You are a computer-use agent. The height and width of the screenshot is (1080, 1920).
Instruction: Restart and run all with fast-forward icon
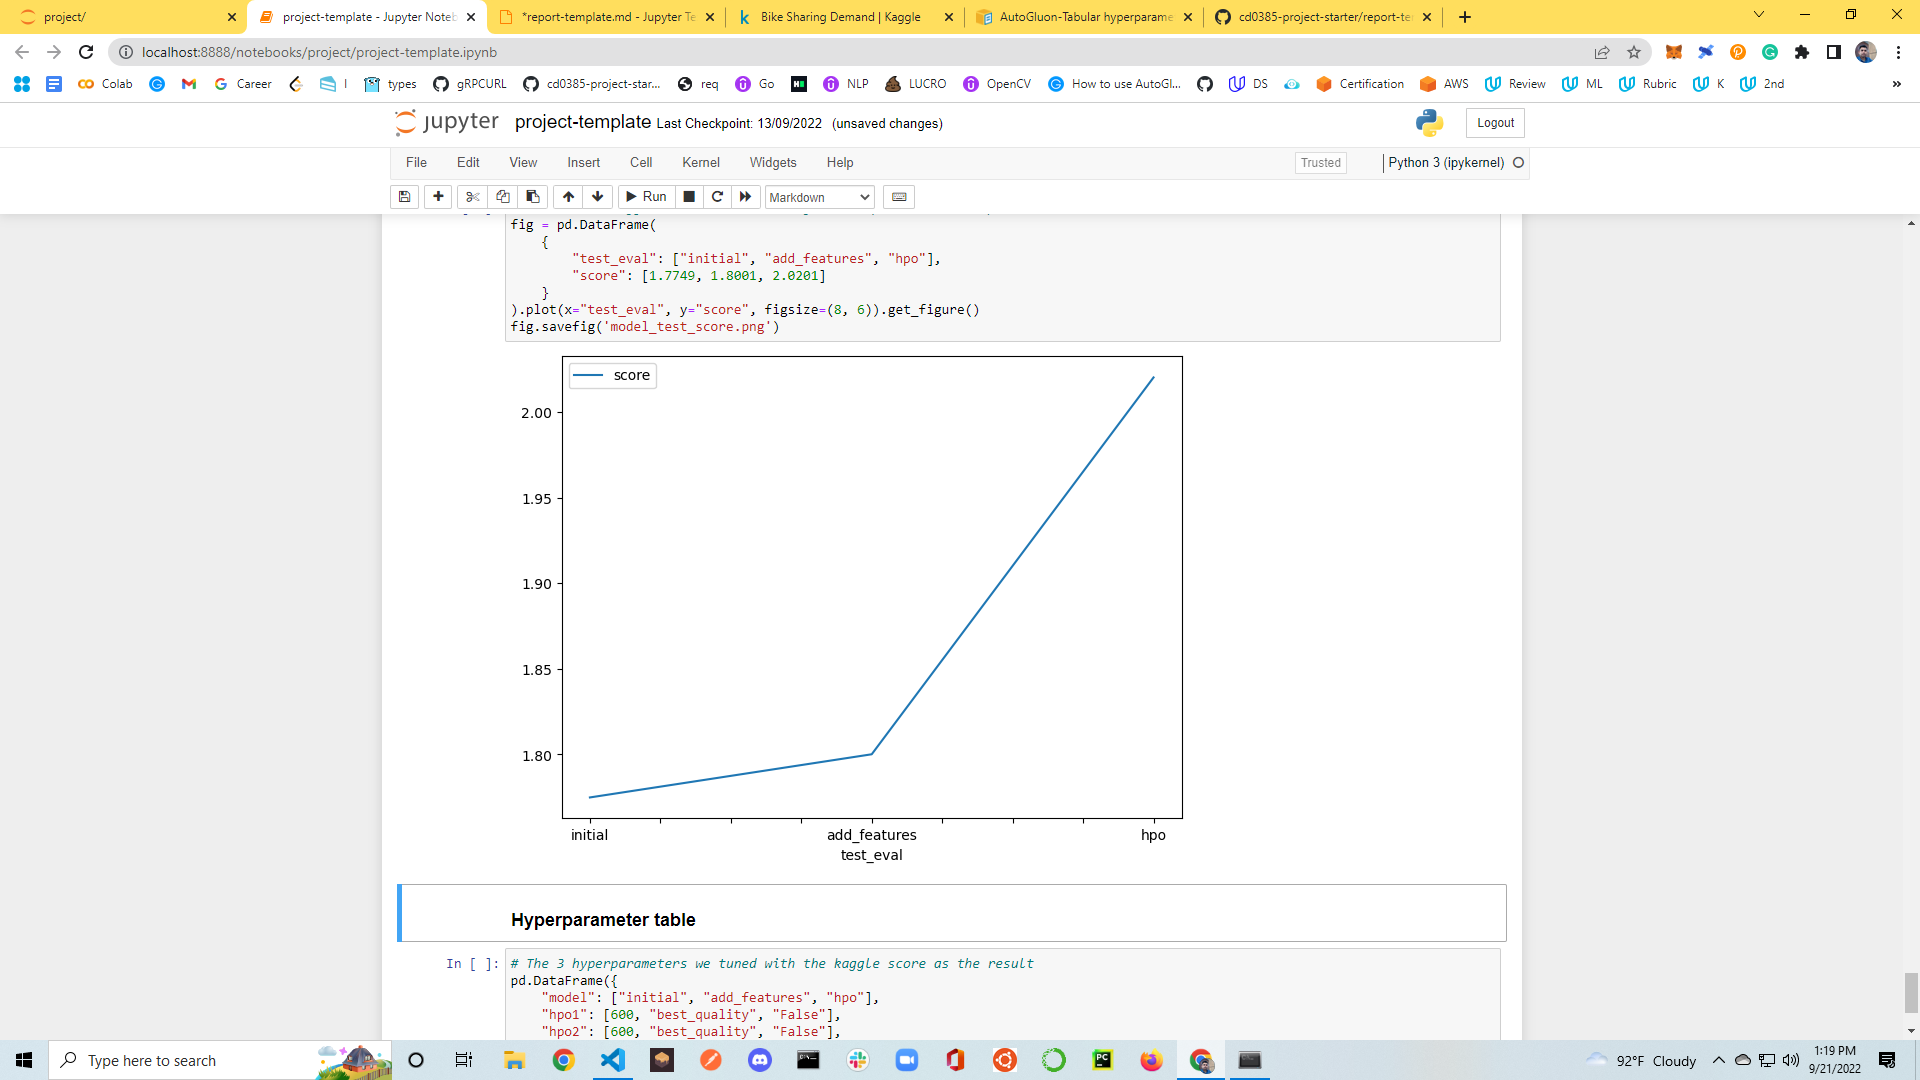[745, 197]
